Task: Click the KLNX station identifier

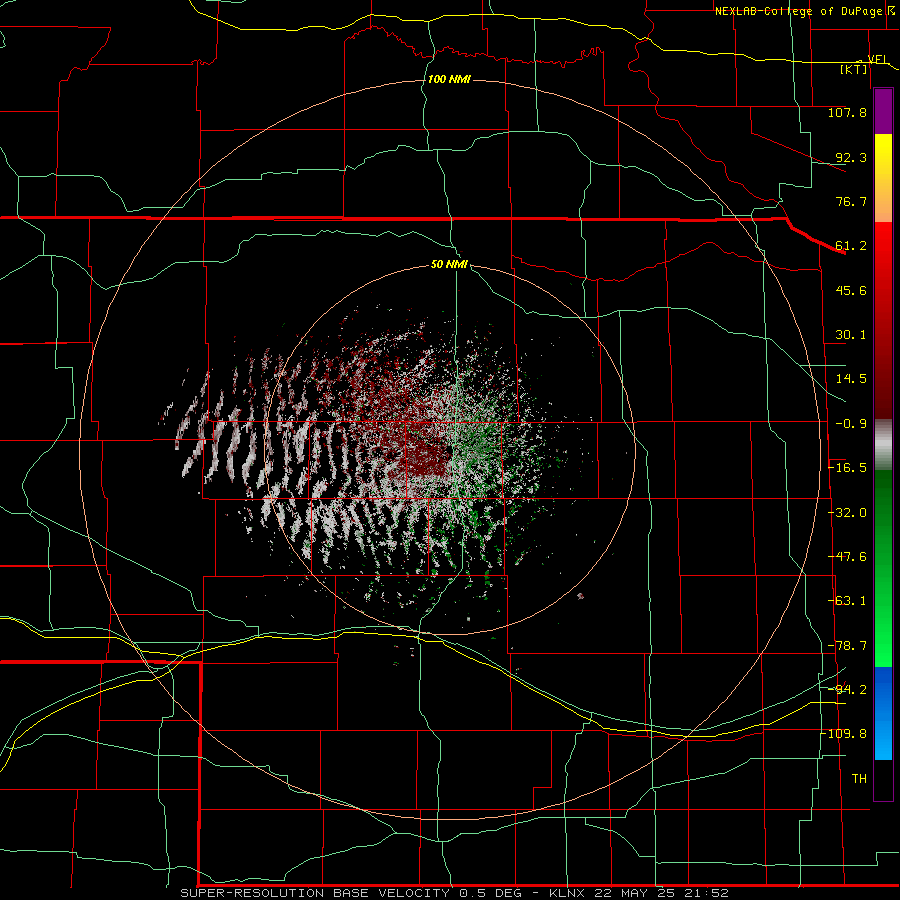Action: point(569,893)
